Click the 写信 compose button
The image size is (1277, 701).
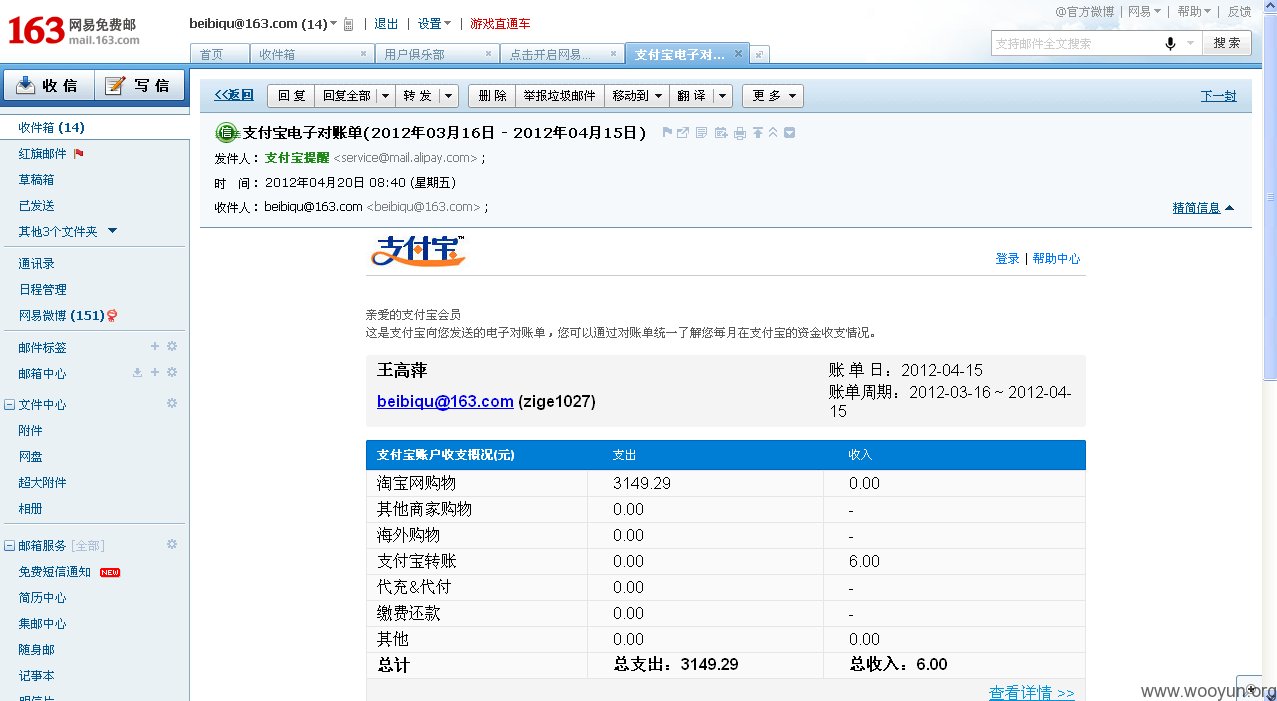139,85
